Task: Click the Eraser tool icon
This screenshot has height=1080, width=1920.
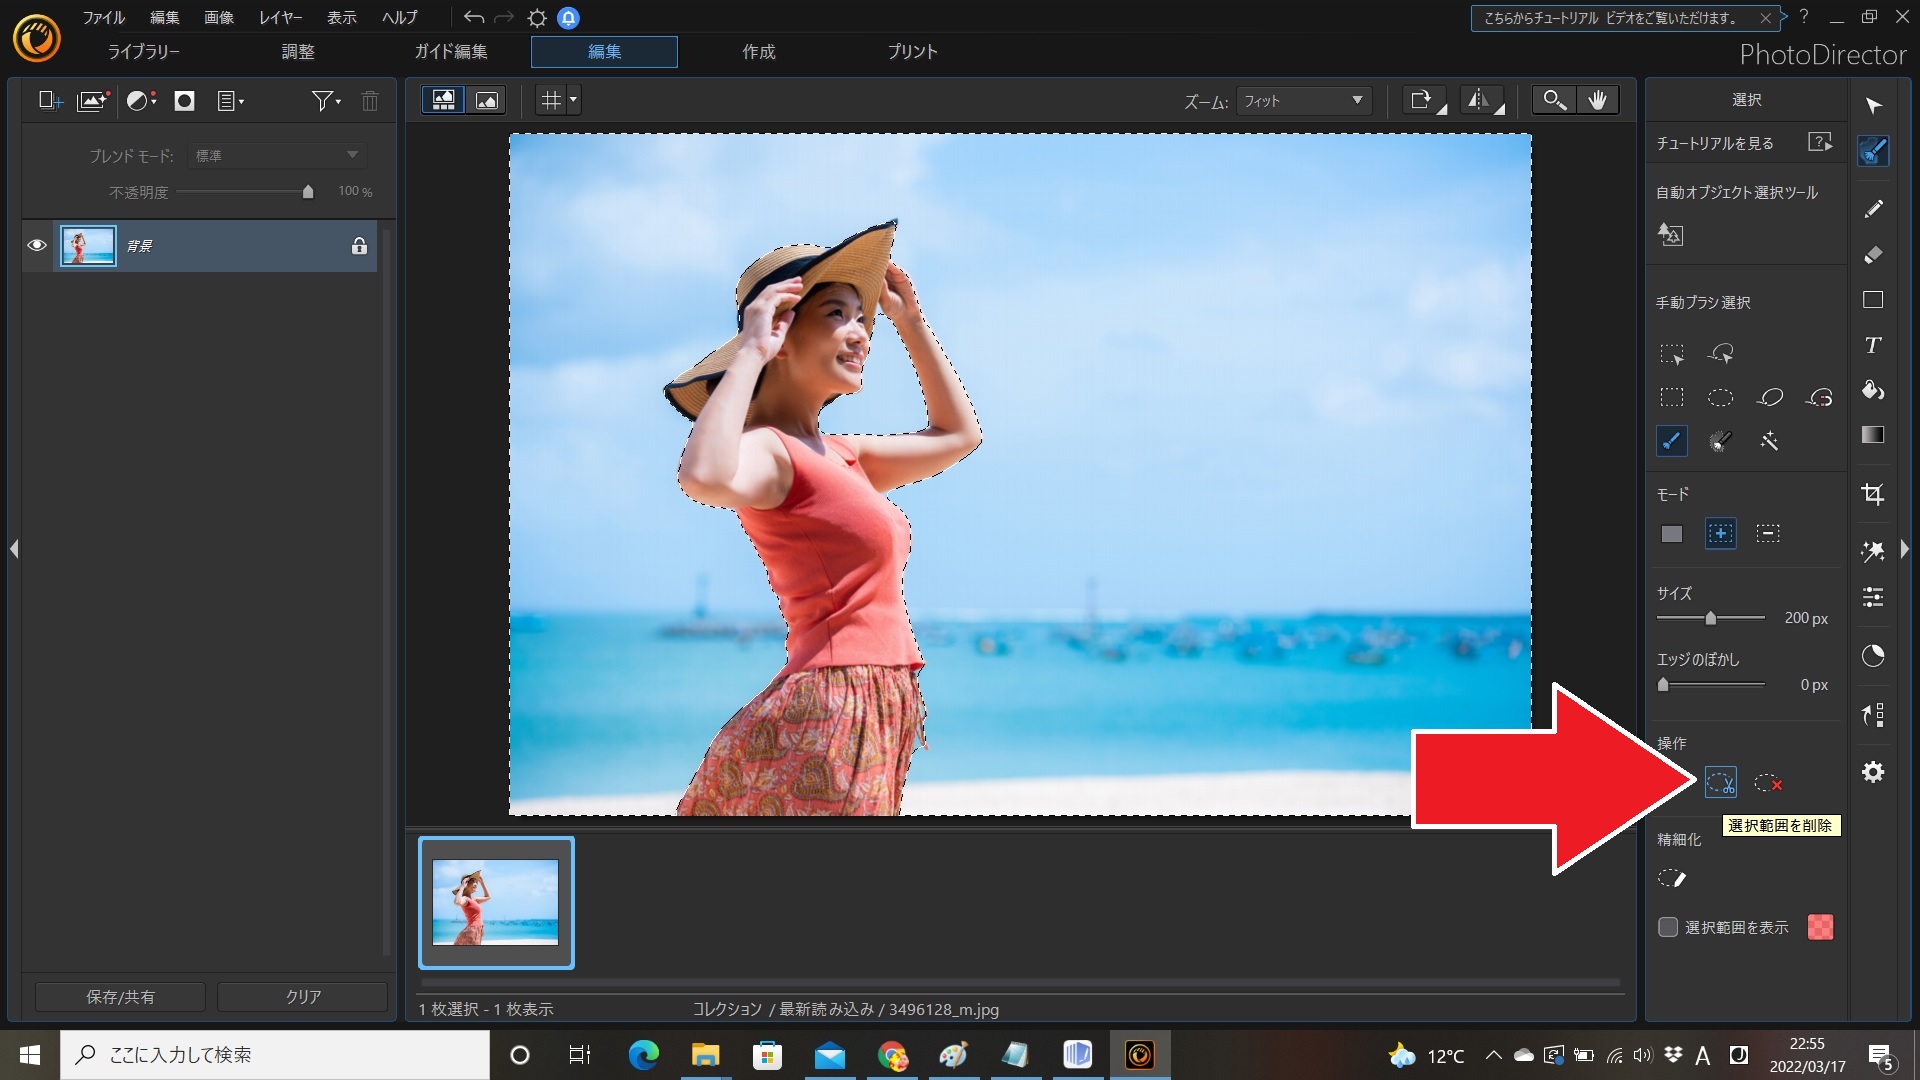Action: click(1873, 255)
